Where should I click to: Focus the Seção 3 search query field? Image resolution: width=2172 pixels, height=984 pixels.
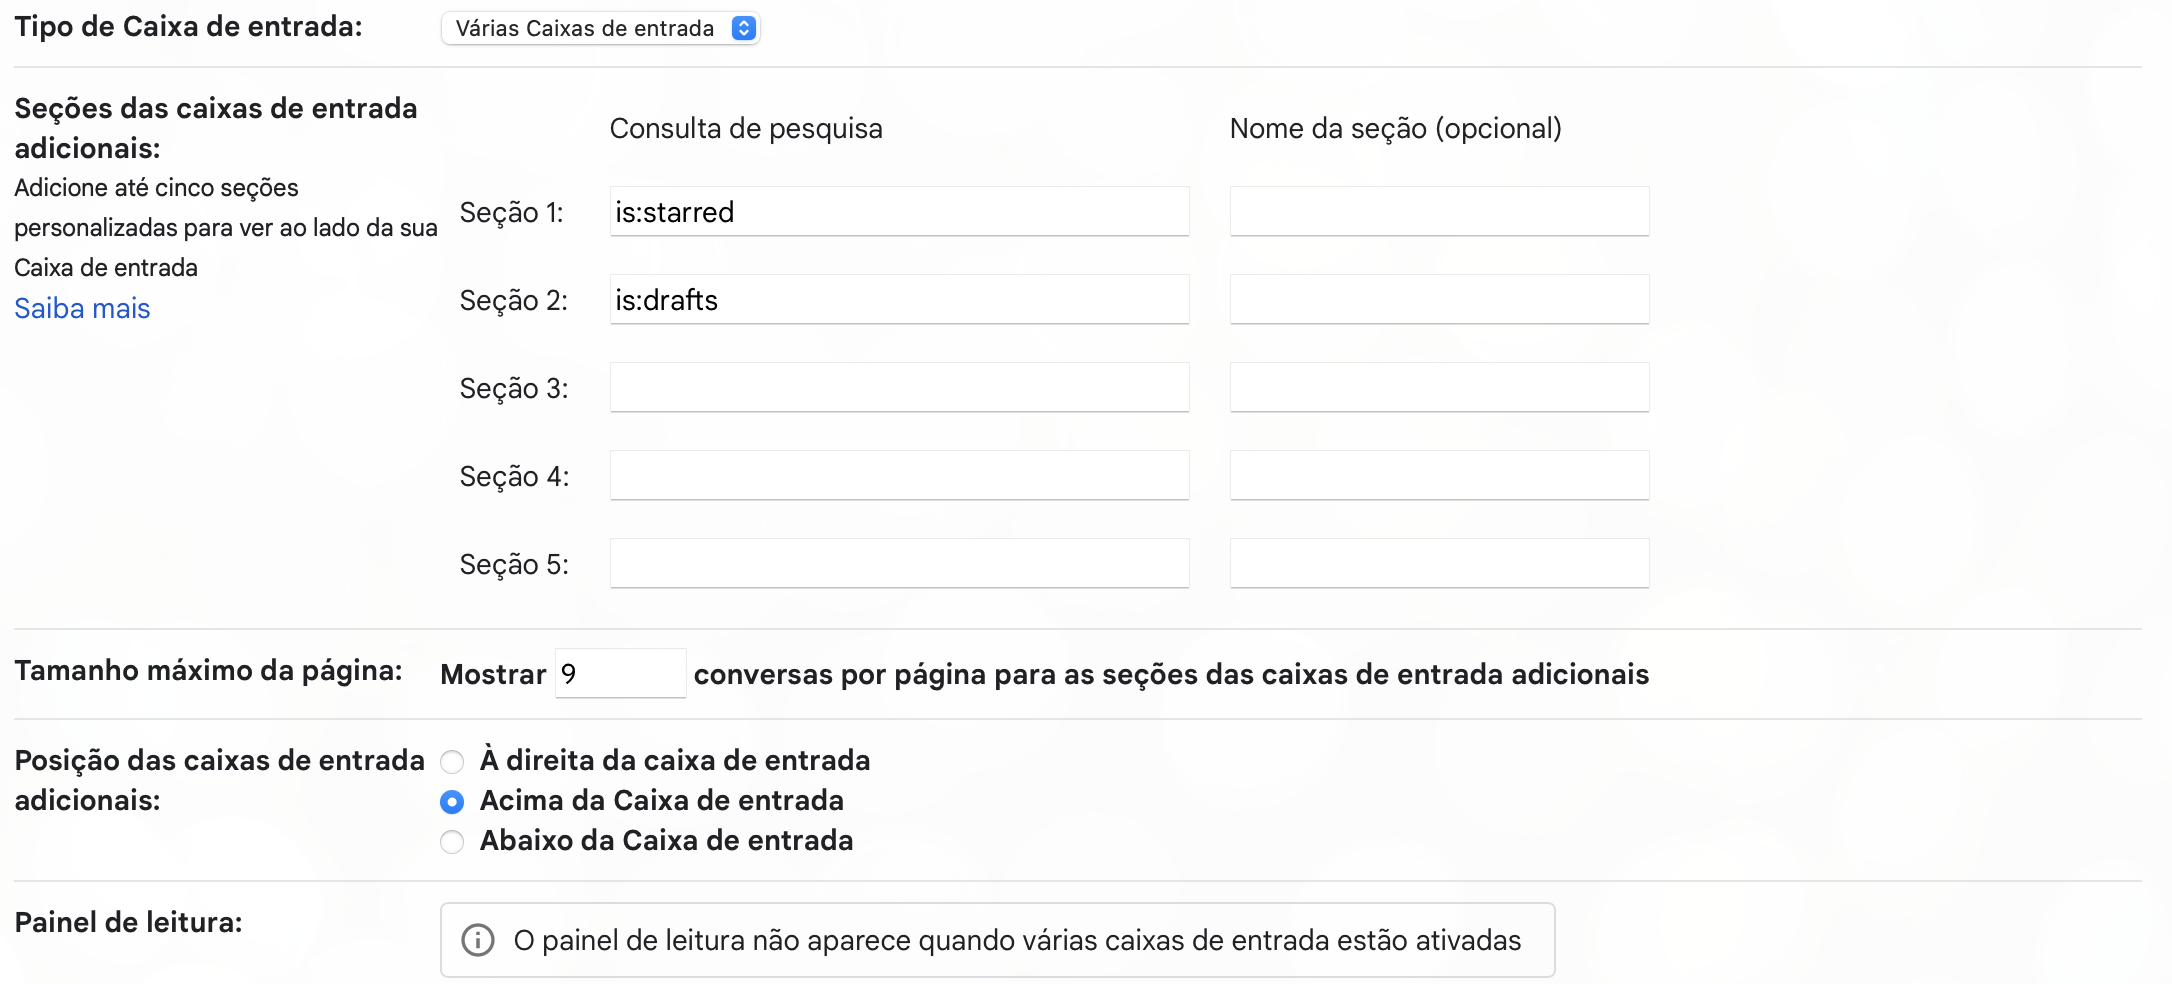[898, 388]
